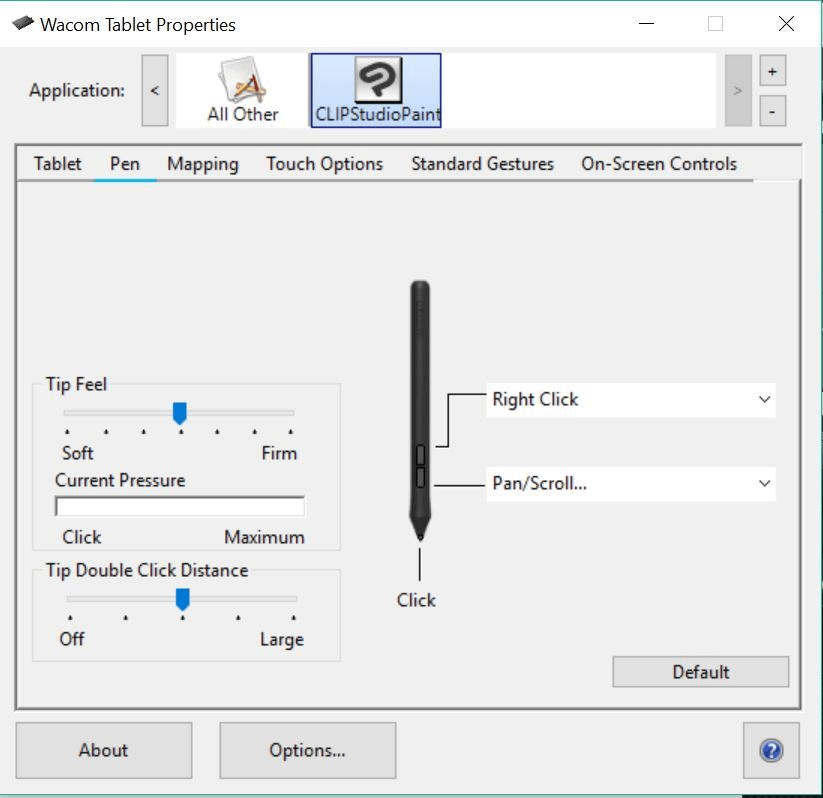This screenshot has width=823, height=798.
Task: Select the CLIPStudioPaint application icon
Action: (376, 90)
